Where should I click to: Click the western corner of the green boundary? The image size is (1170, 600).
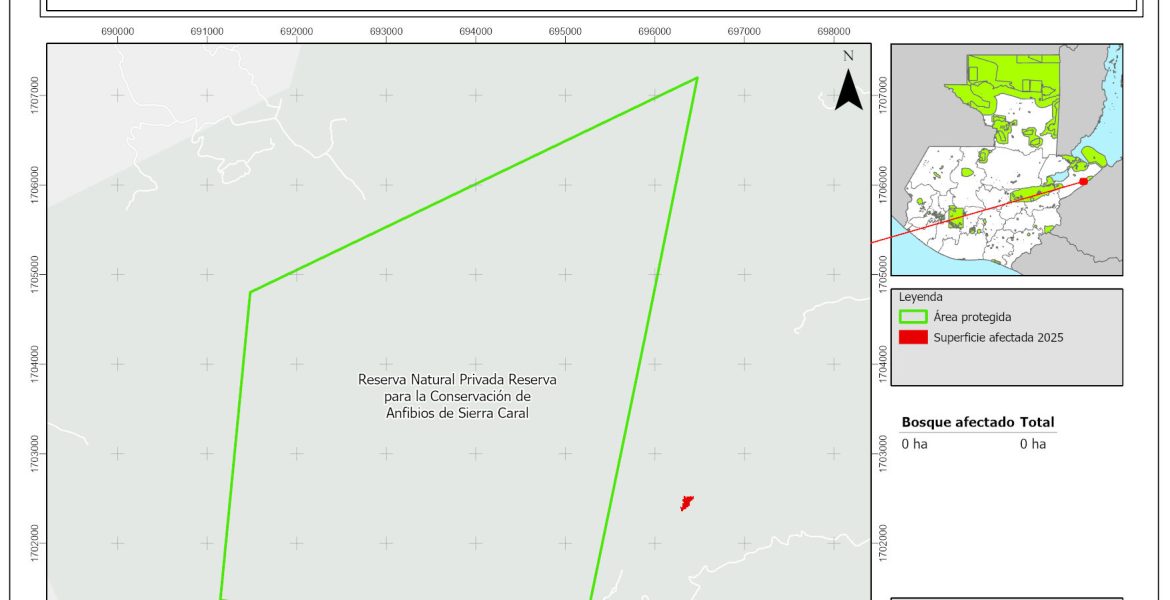249,292
